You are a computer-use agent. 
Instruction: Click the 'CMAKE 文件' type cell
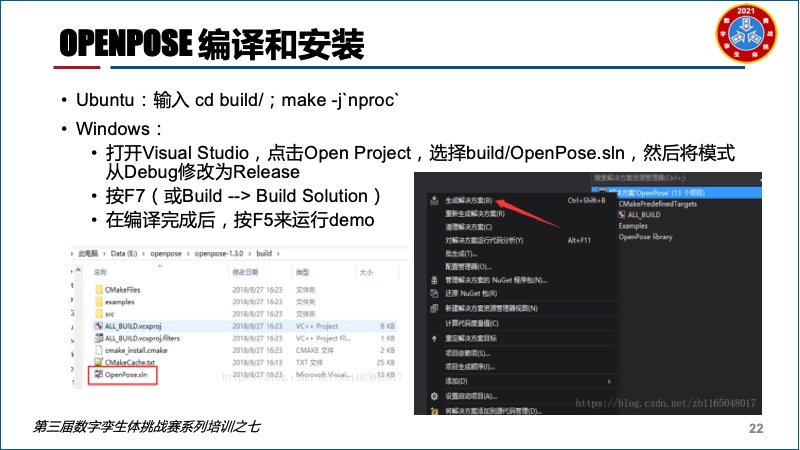[x=315, y=351]
